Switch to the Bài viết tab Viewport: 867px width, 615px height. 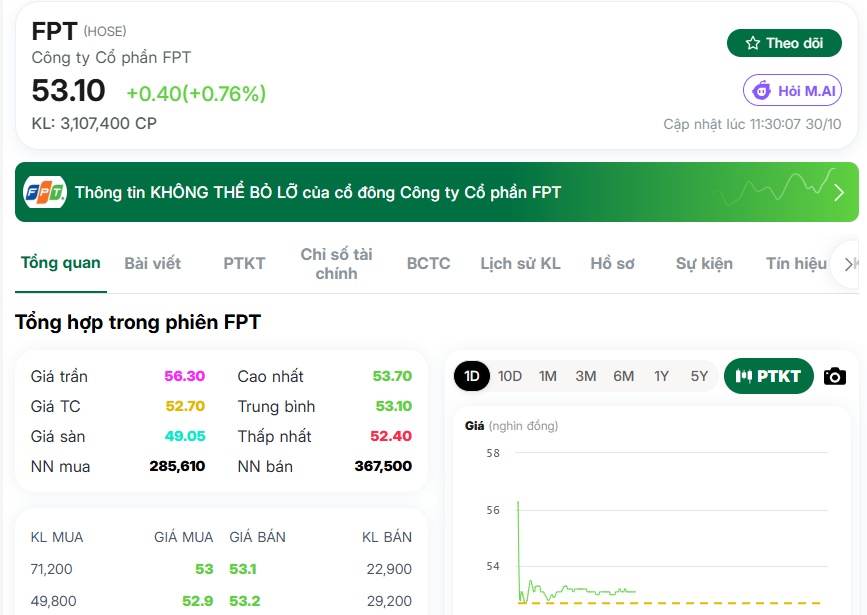click(x=153, y=263)
